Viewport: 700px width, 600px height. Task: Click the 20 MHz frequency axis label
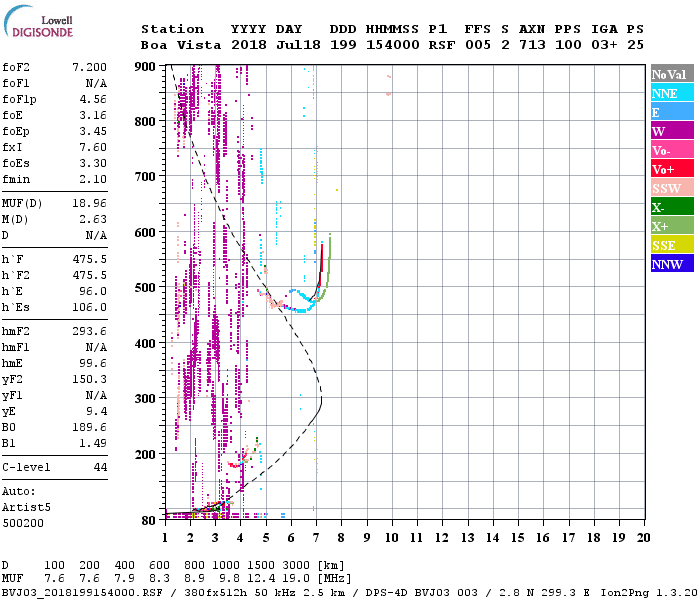(x=643, y=538)
